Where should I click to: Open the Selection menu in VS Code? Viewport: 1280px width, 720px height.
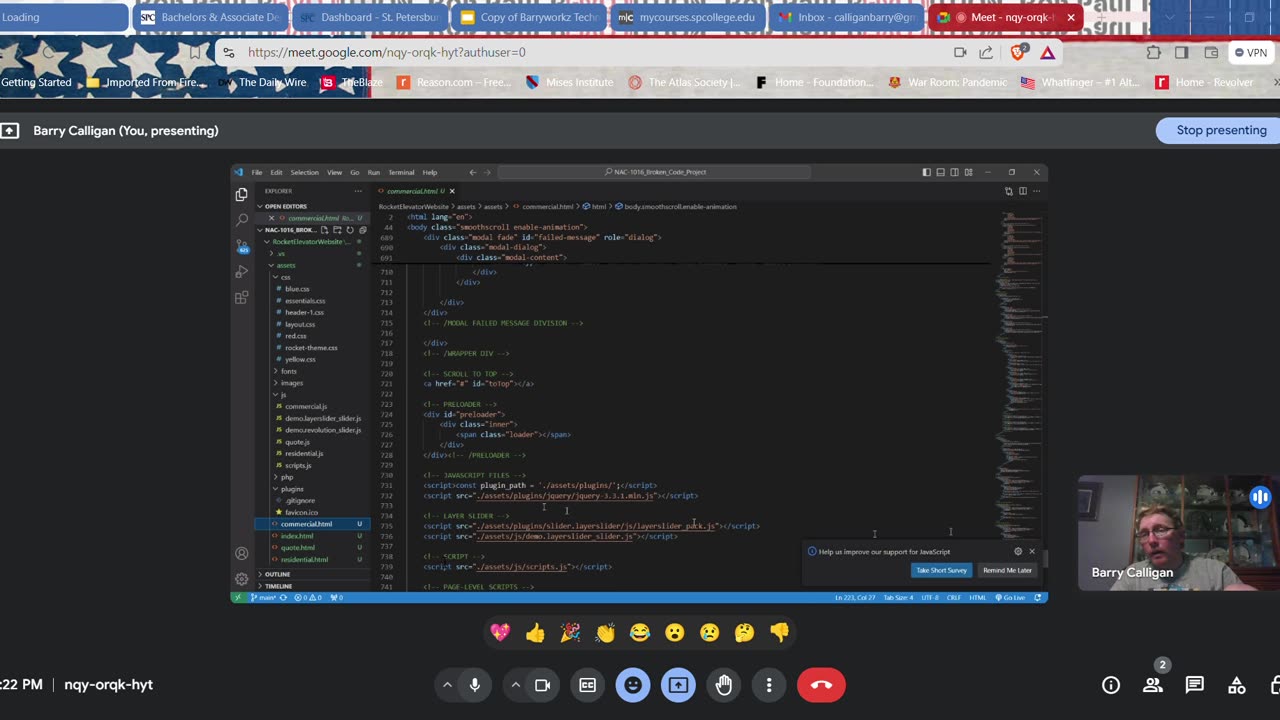coord(305,172)
